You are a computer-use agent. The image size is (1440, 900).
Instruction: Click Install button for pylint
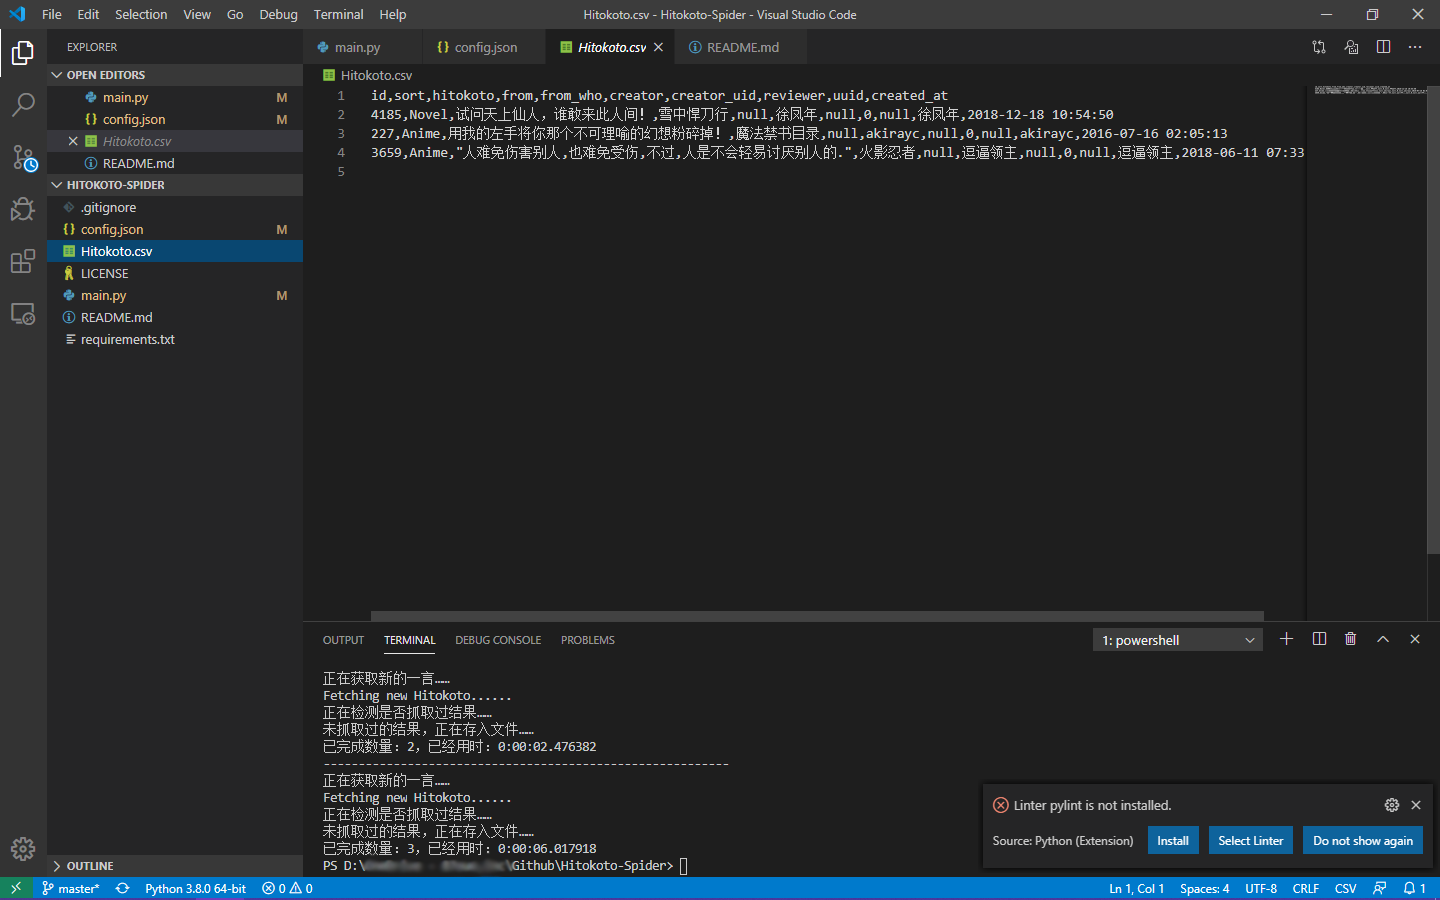point(1172,841)
